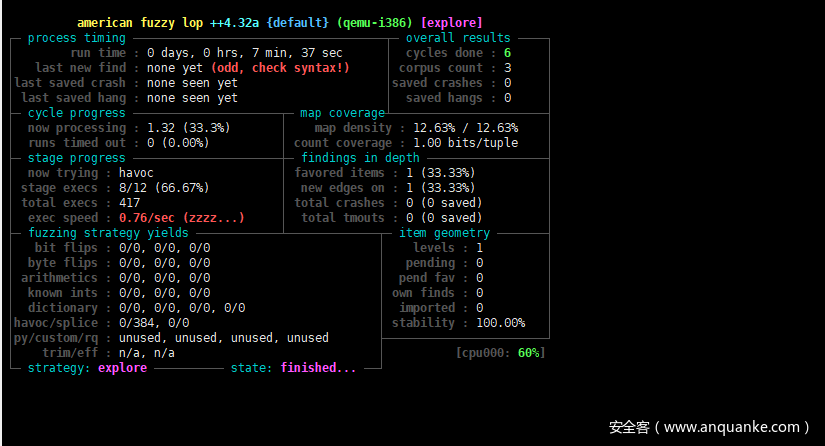825x446 pixels.
Task: Click the american fuzzy lop title text
Action: tap(140, 22)
